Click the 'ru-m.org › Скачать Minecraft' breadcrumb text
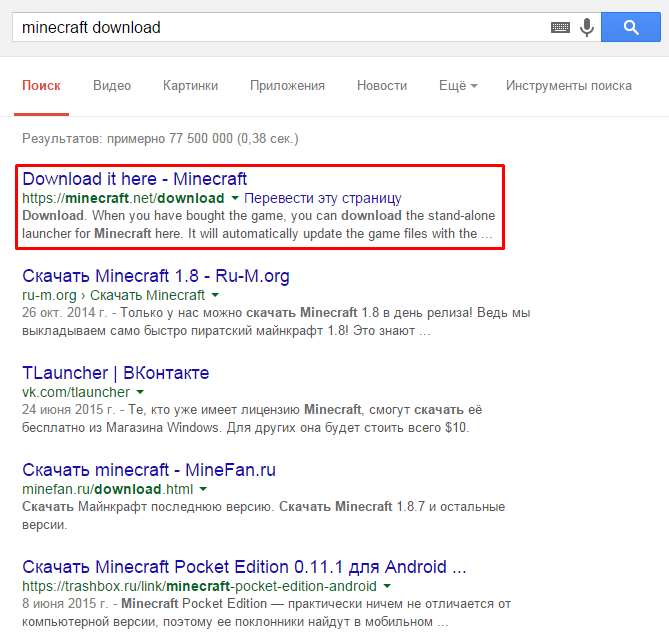Screen dimensions: 669x636 113,295
